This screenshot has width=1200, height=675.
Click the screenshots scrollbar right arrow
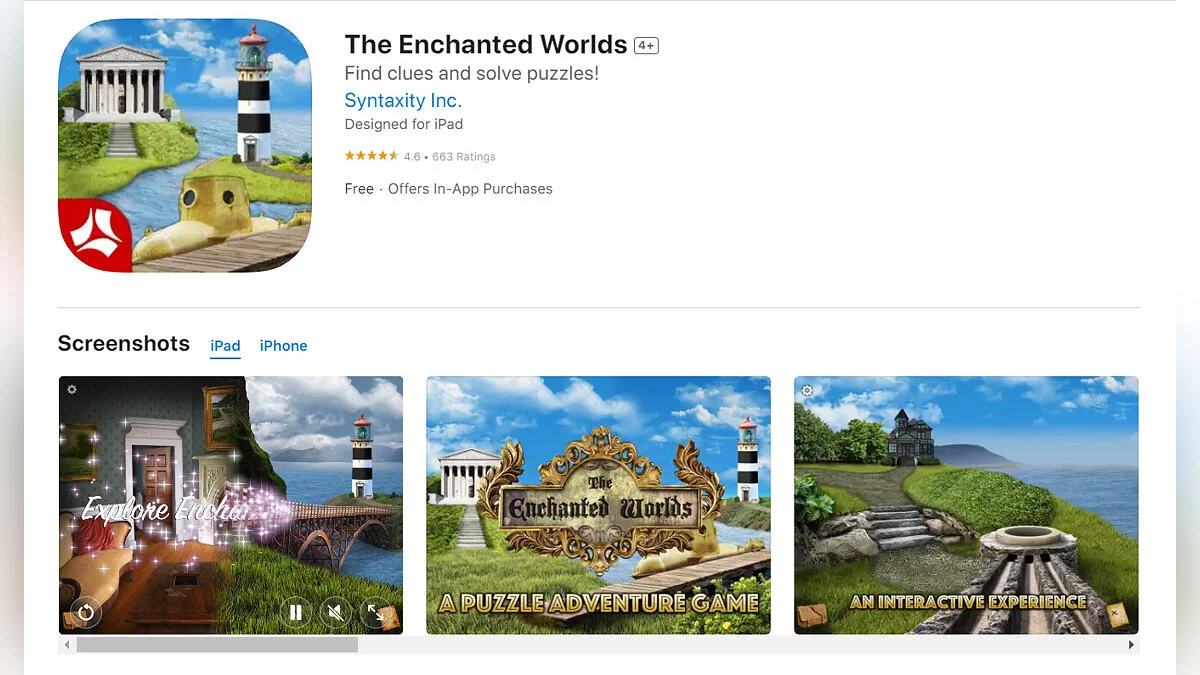coord(1131,645)
